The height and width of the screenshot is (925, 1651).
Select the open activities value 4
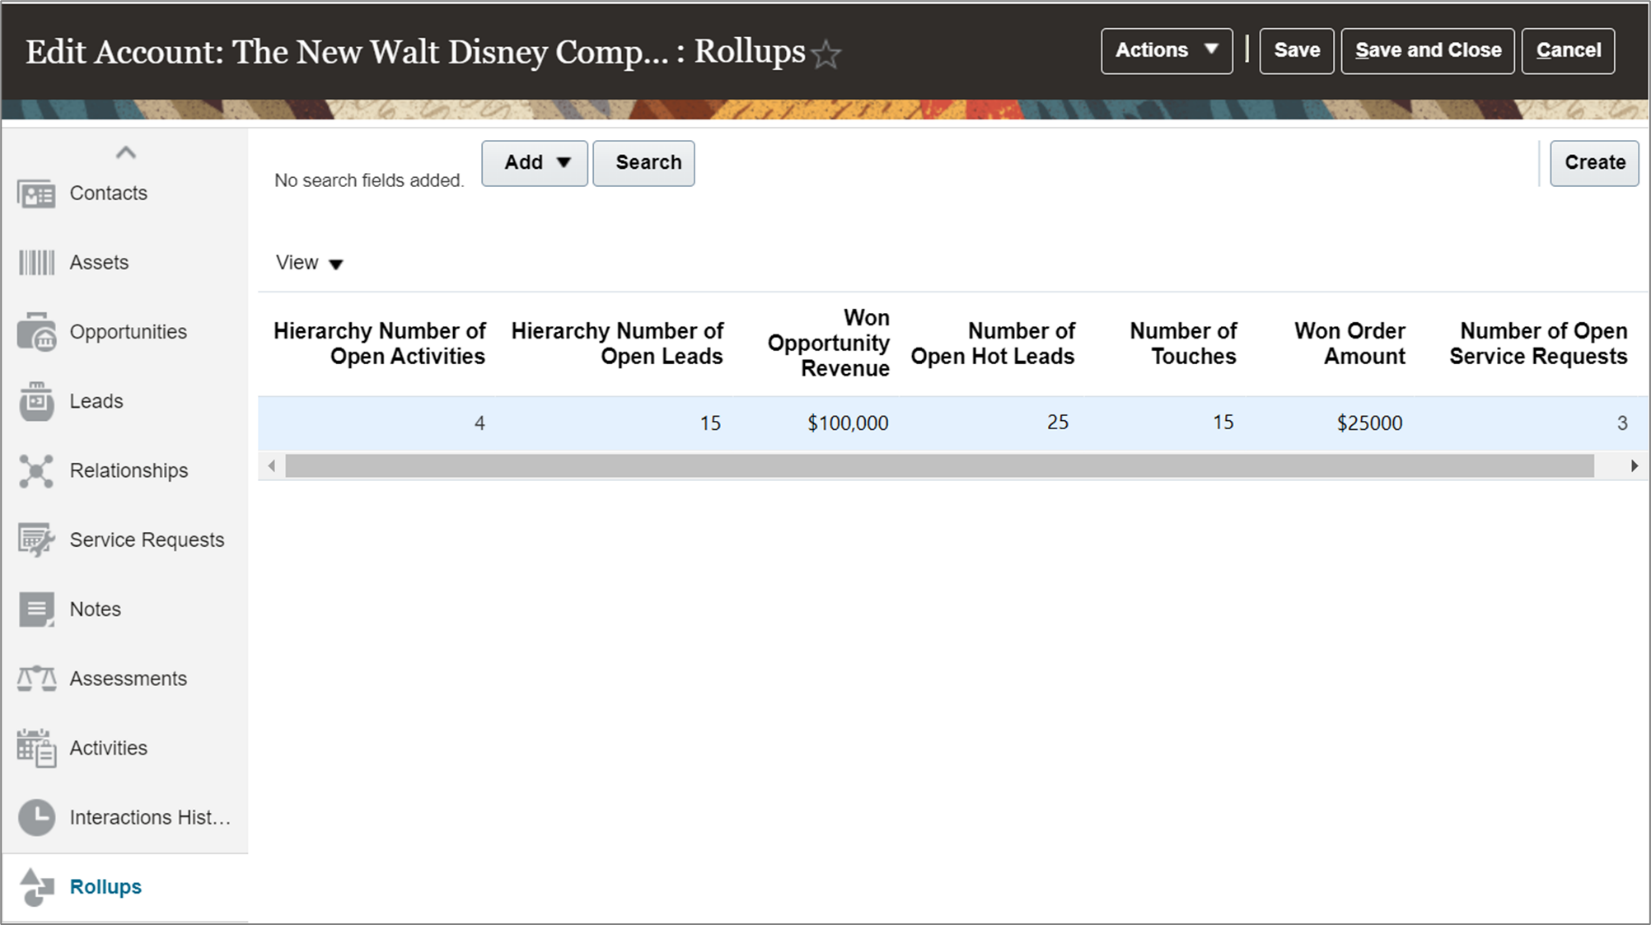pos(479,424)
